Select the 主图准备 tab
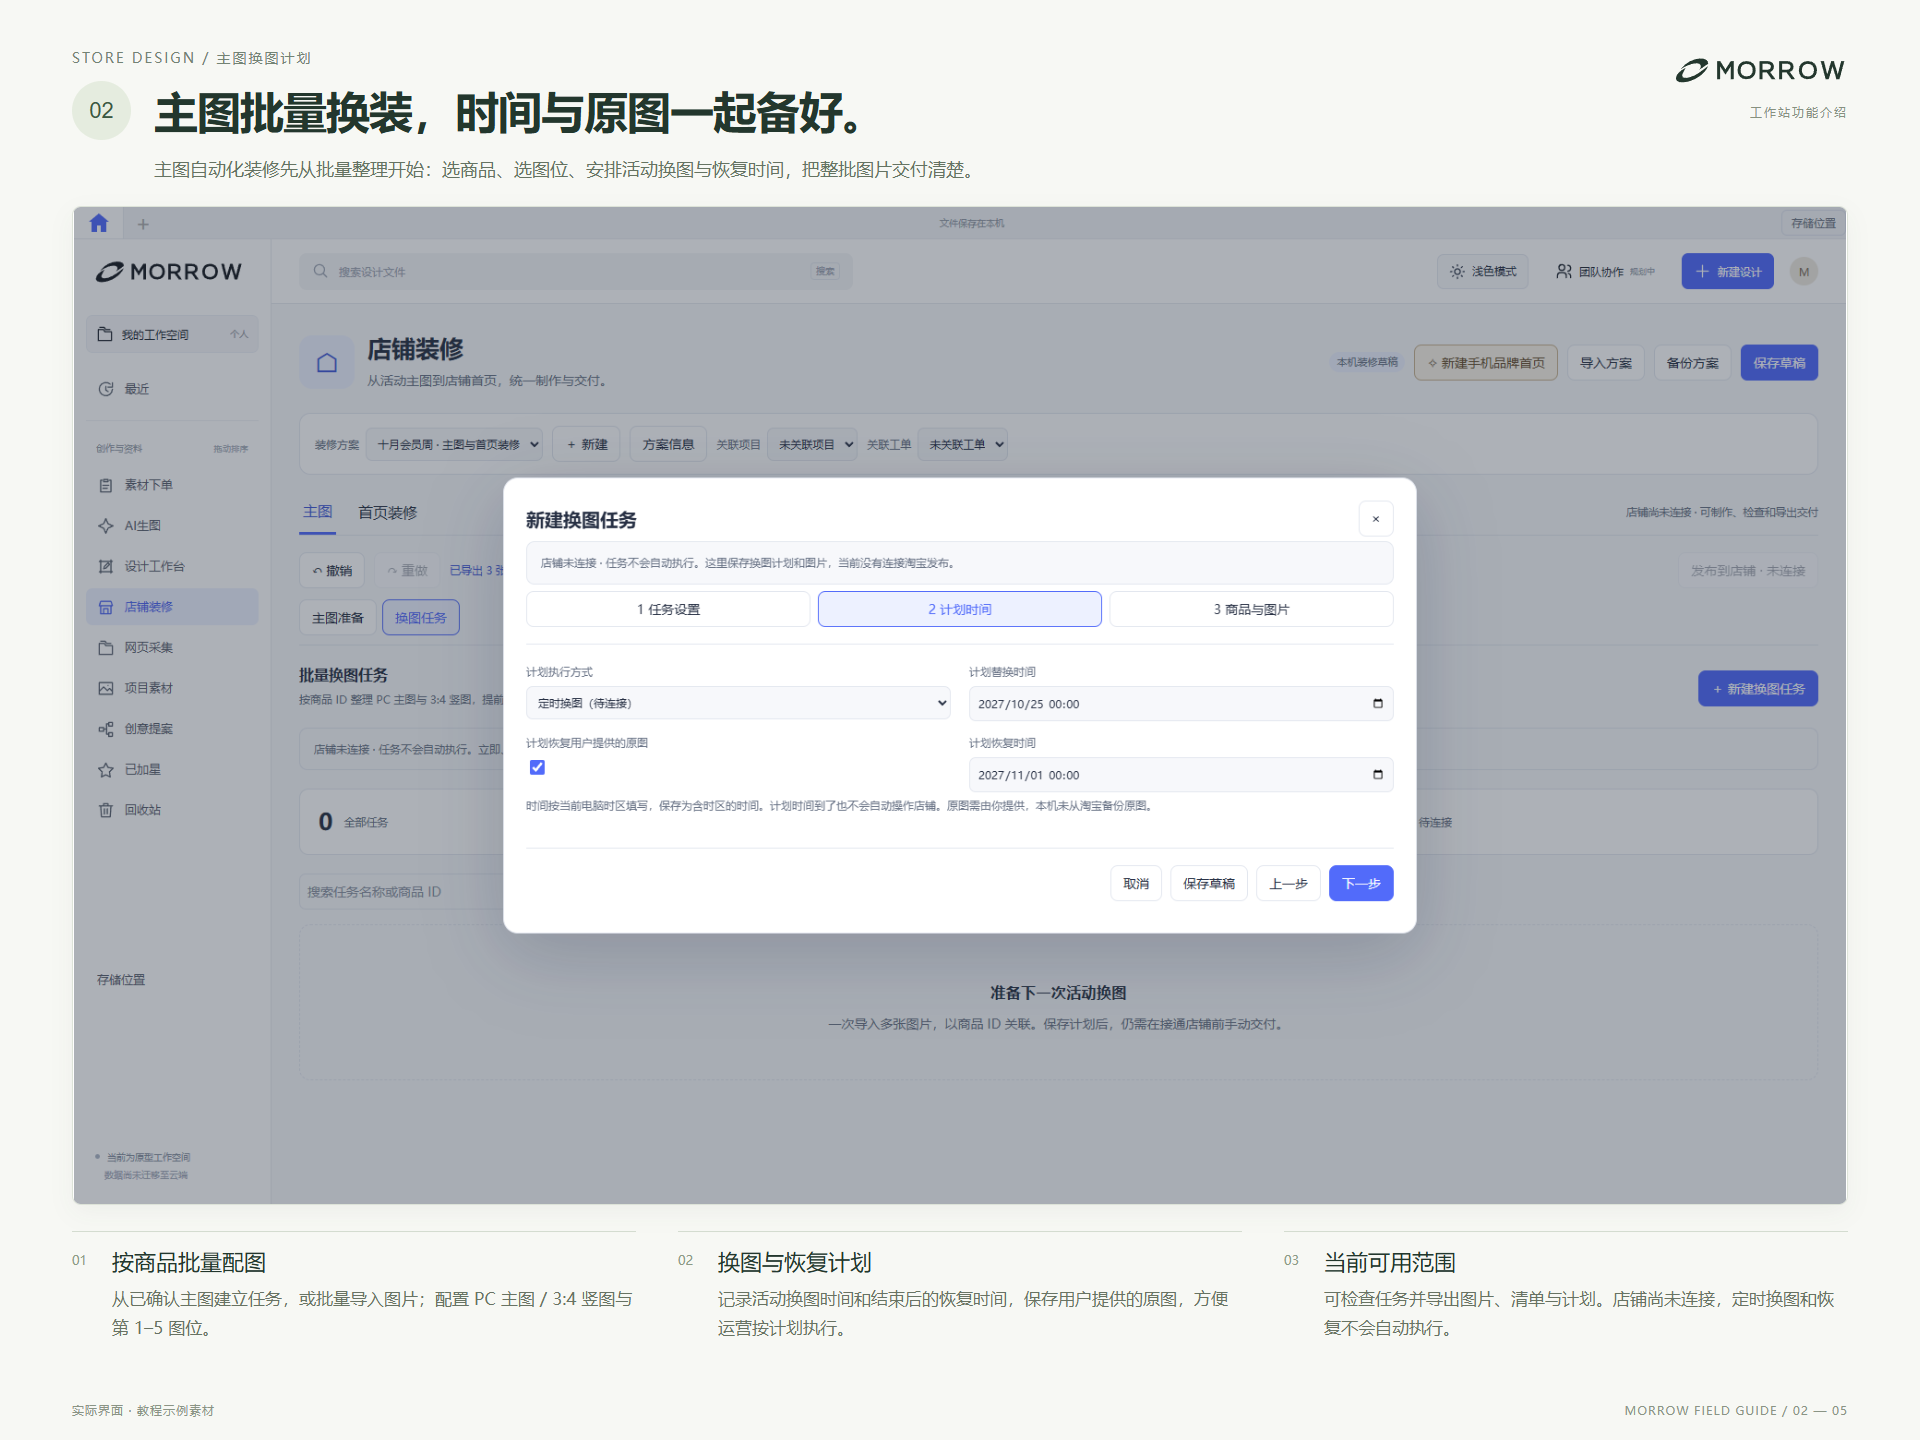The width and height of the screenshot is (1920, 1440). pyautogui.click(x=338, y=618)
